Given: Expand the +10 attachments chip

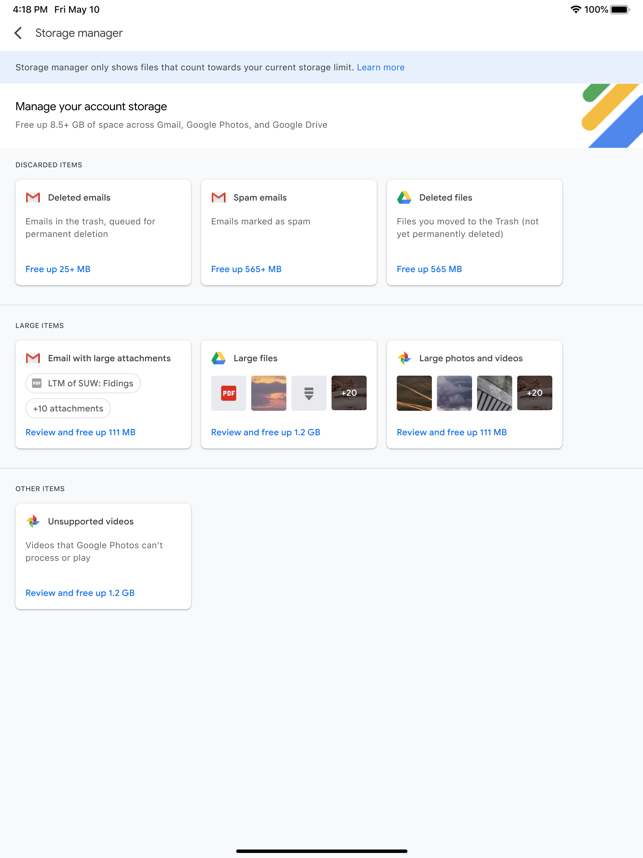Looking at the screenshot, I should (68, 408).
